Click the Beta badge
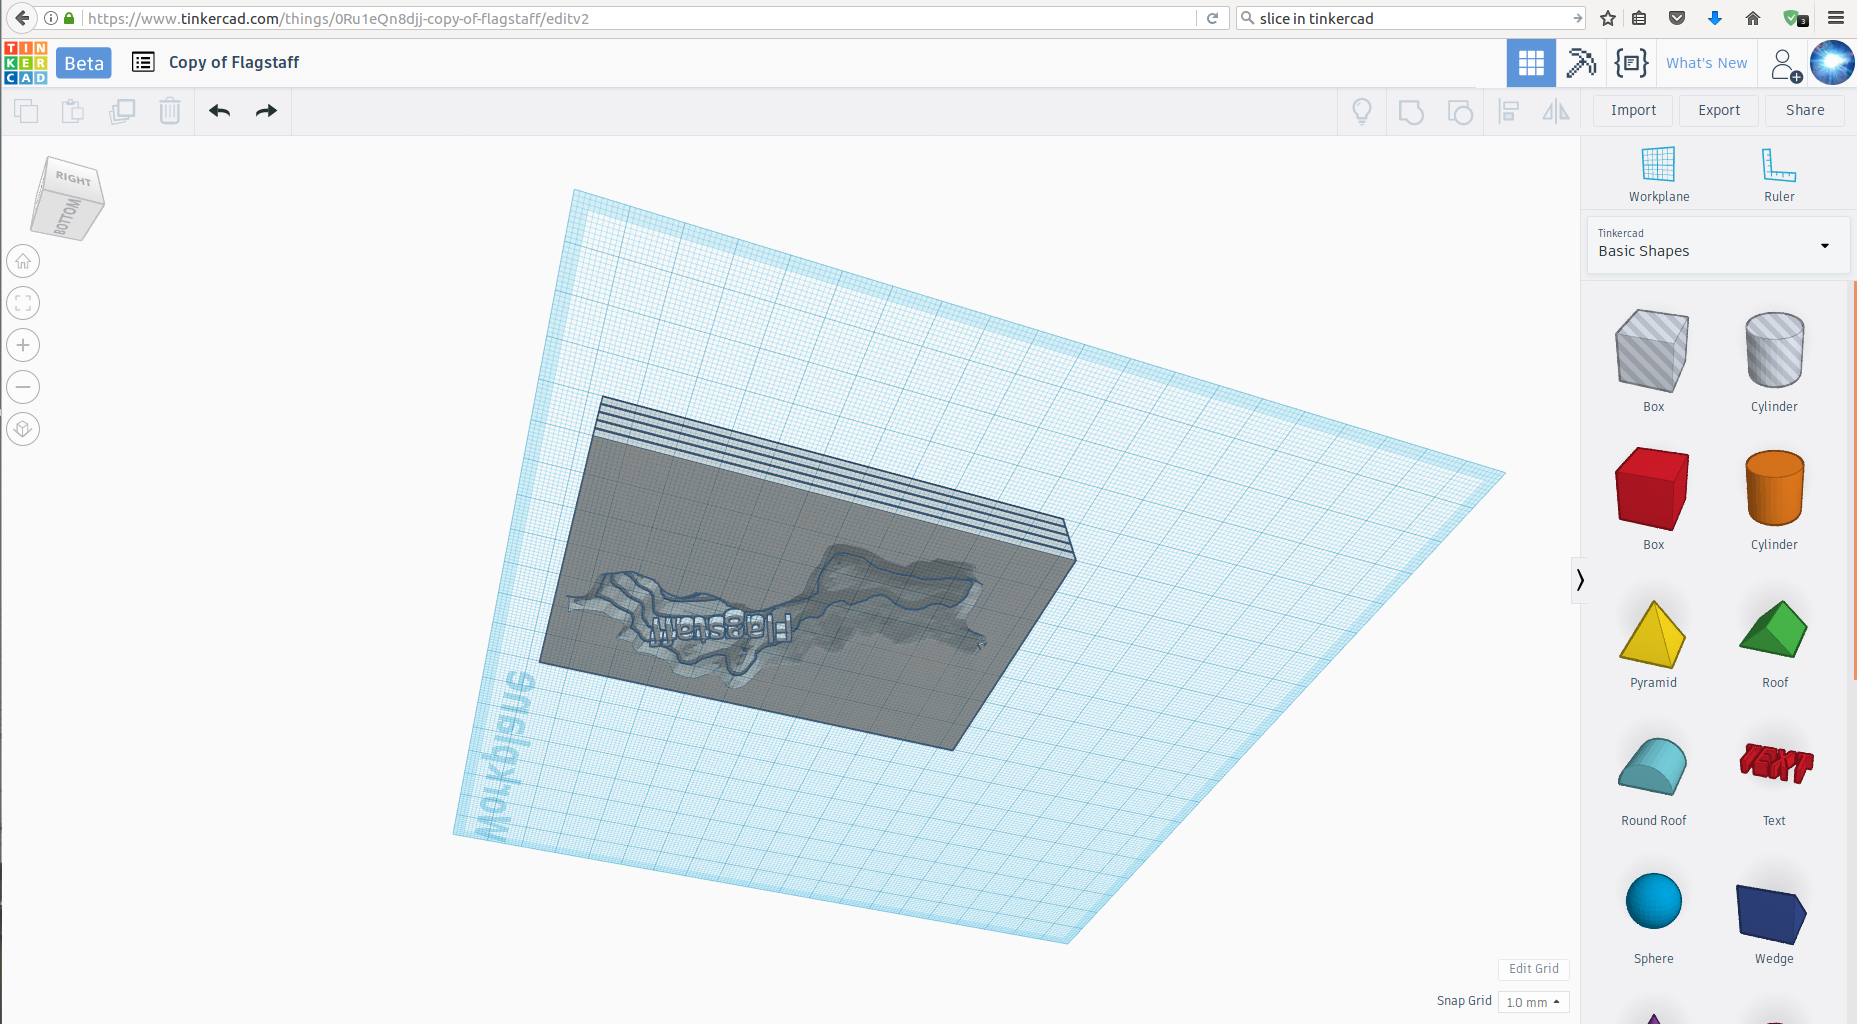 (84, 63)
